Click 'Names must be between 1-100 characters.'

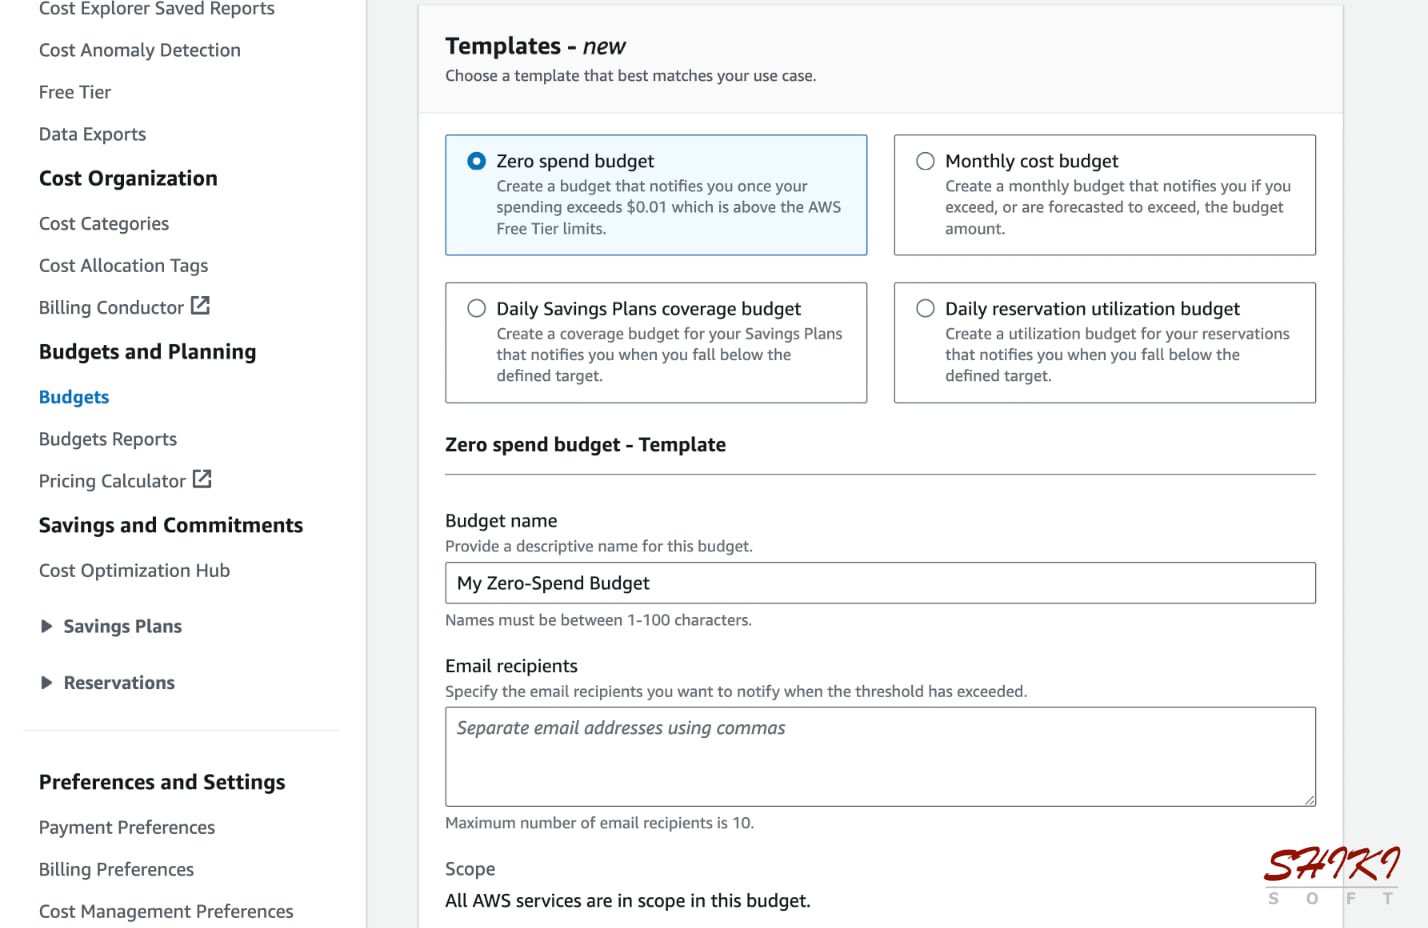598,620
